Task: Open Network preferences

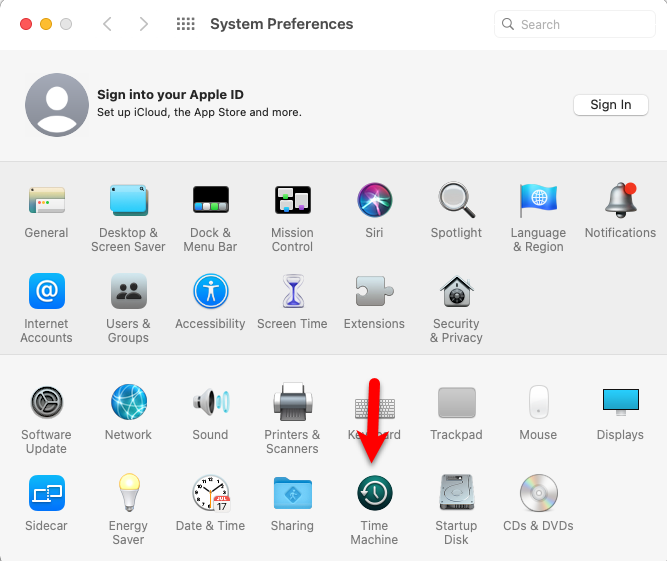Action: (128, 403)
